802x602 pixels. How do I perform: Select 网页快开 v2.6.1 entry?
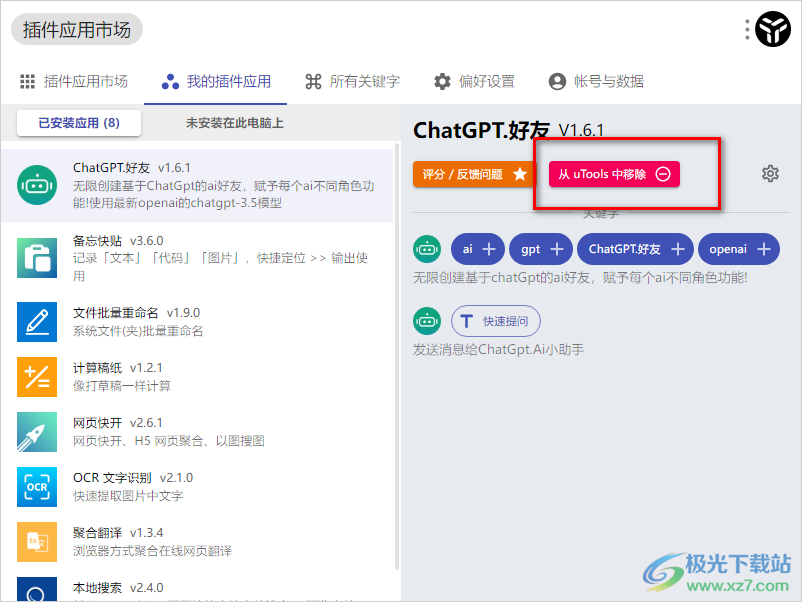coord(197,432)
